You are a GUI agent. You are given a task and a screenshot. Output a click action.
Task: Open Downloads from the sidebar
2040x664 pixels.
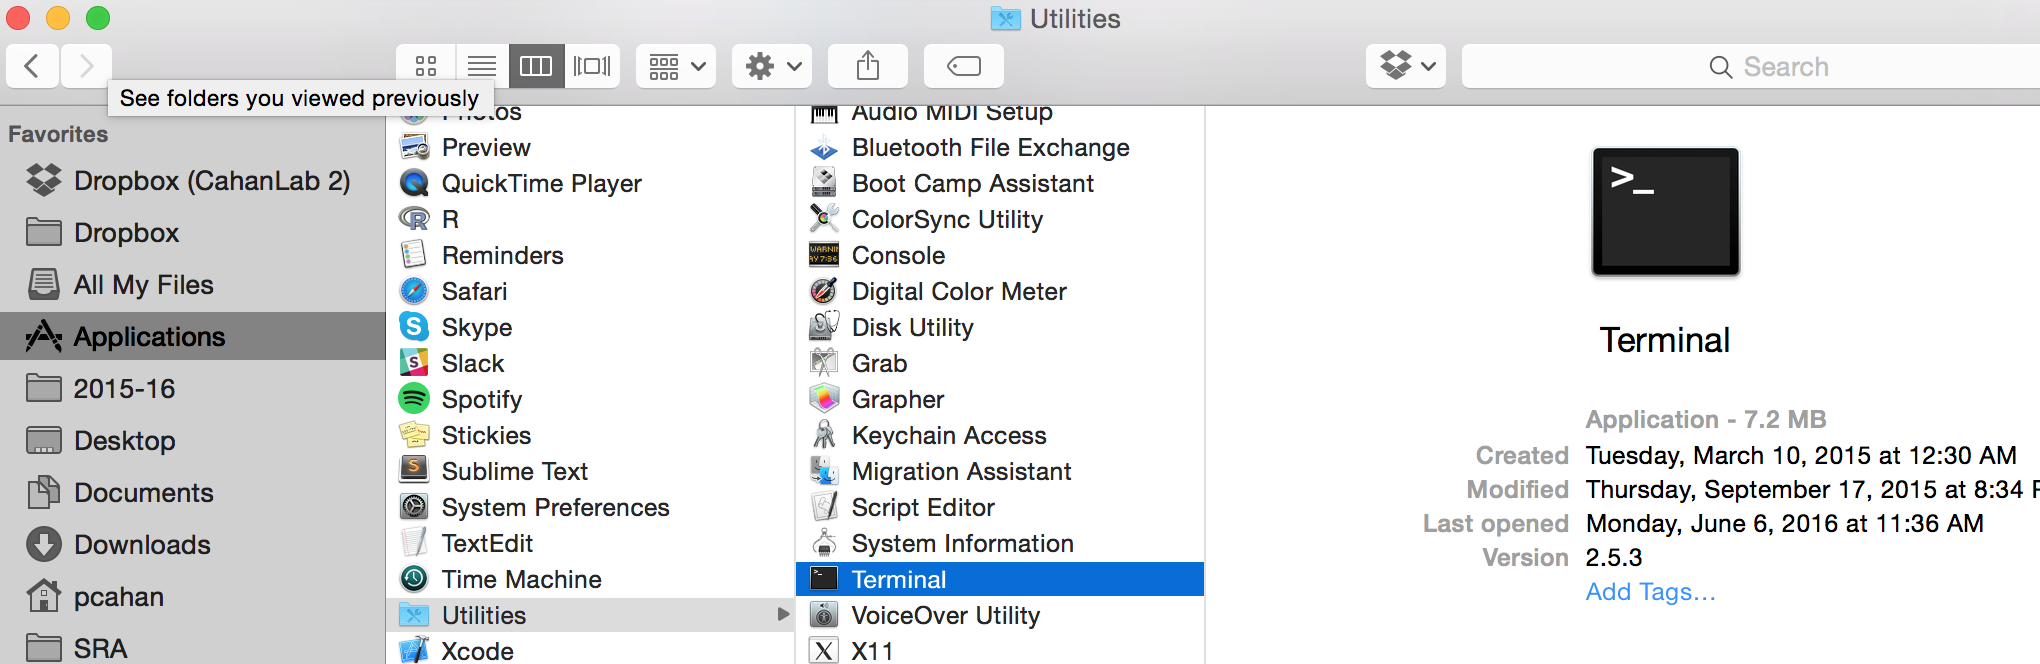pos(193,545)
